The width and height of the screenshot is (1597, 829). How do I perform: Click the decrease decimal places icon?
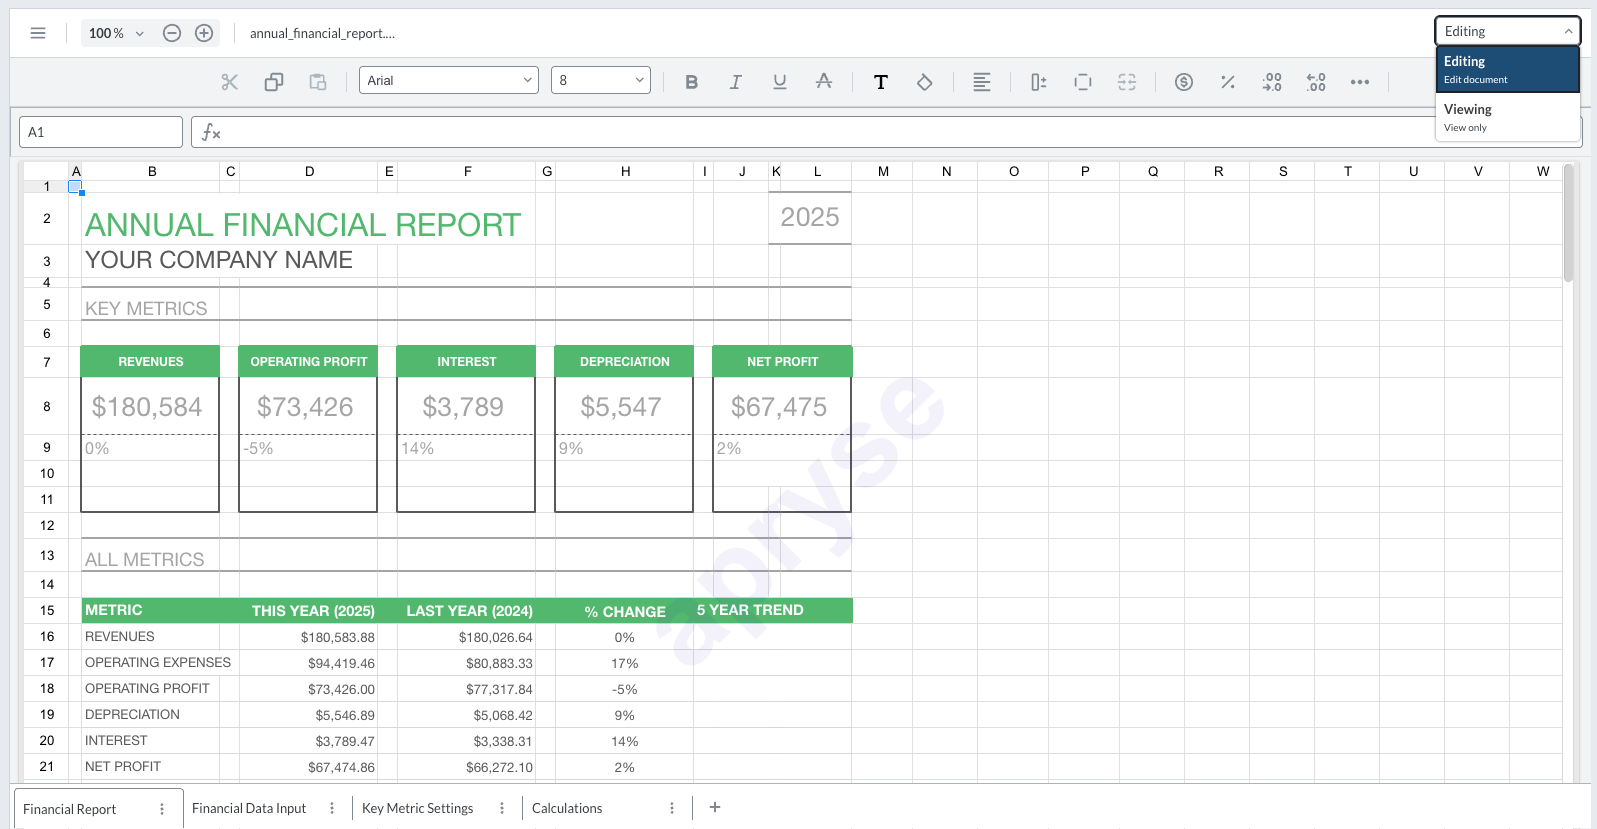[1272, 82]
